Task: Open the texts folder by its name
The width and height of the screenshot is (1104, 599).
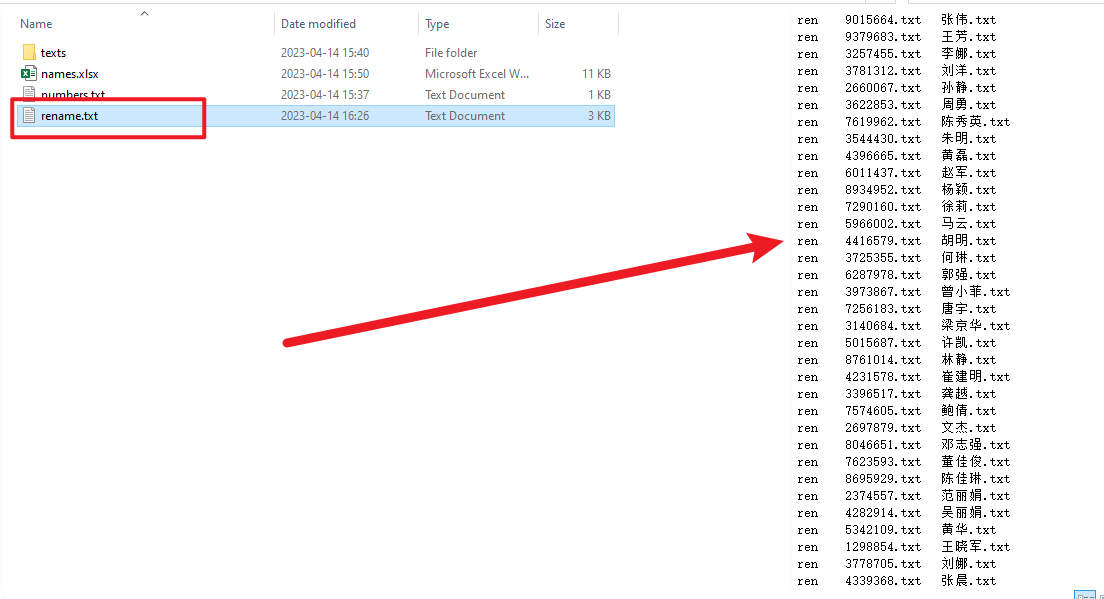Action: click(x=53, y=53)
